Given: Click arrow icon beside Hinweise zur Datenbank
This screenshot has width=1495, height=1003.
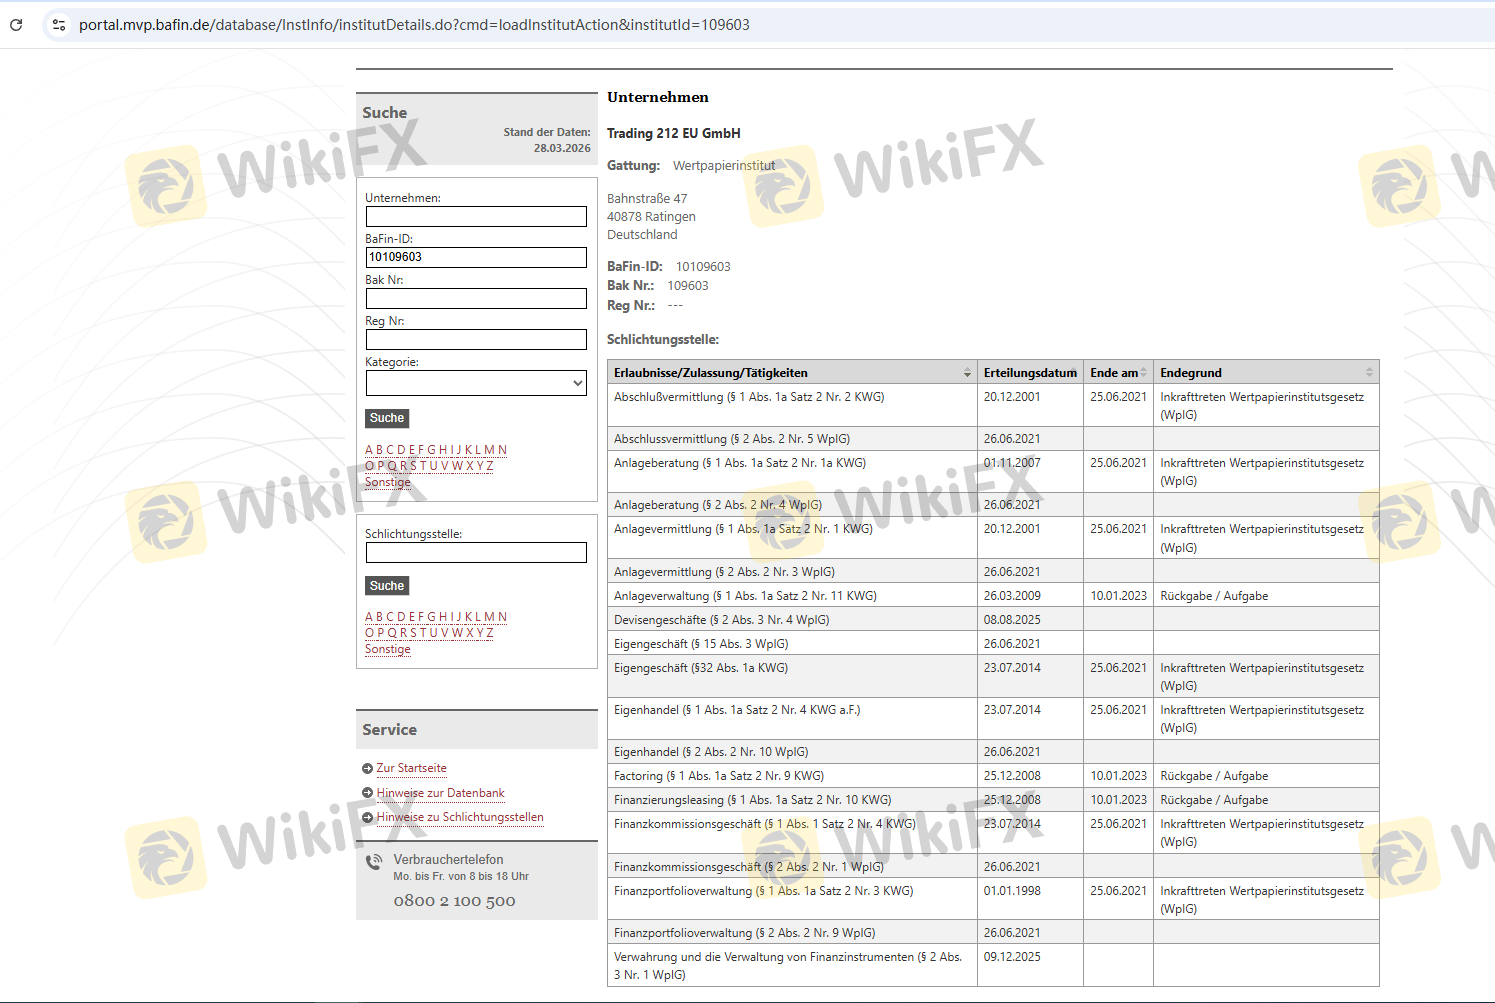Looking at the screenshot, I should (x=368, y=793).
